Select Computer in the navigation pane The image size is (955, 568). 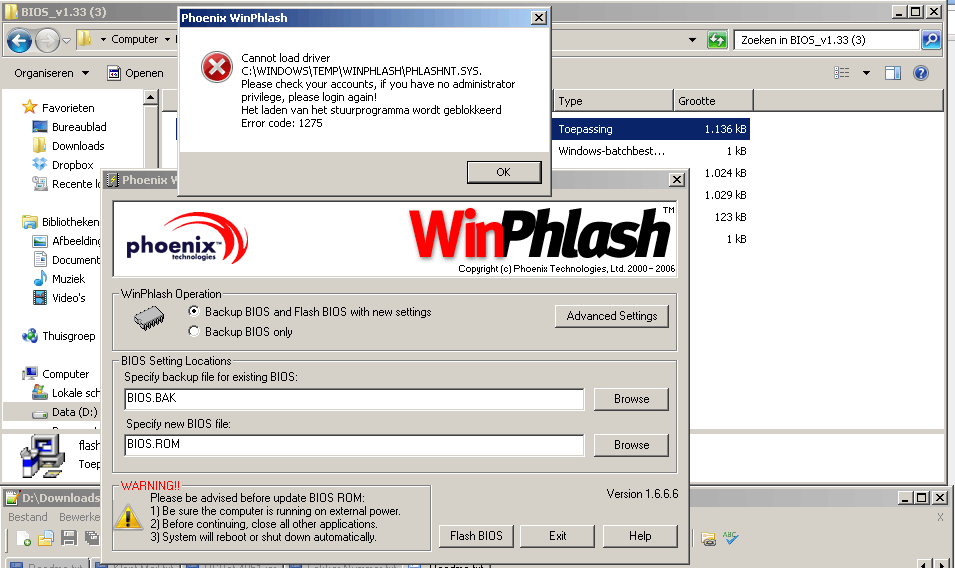65,374
